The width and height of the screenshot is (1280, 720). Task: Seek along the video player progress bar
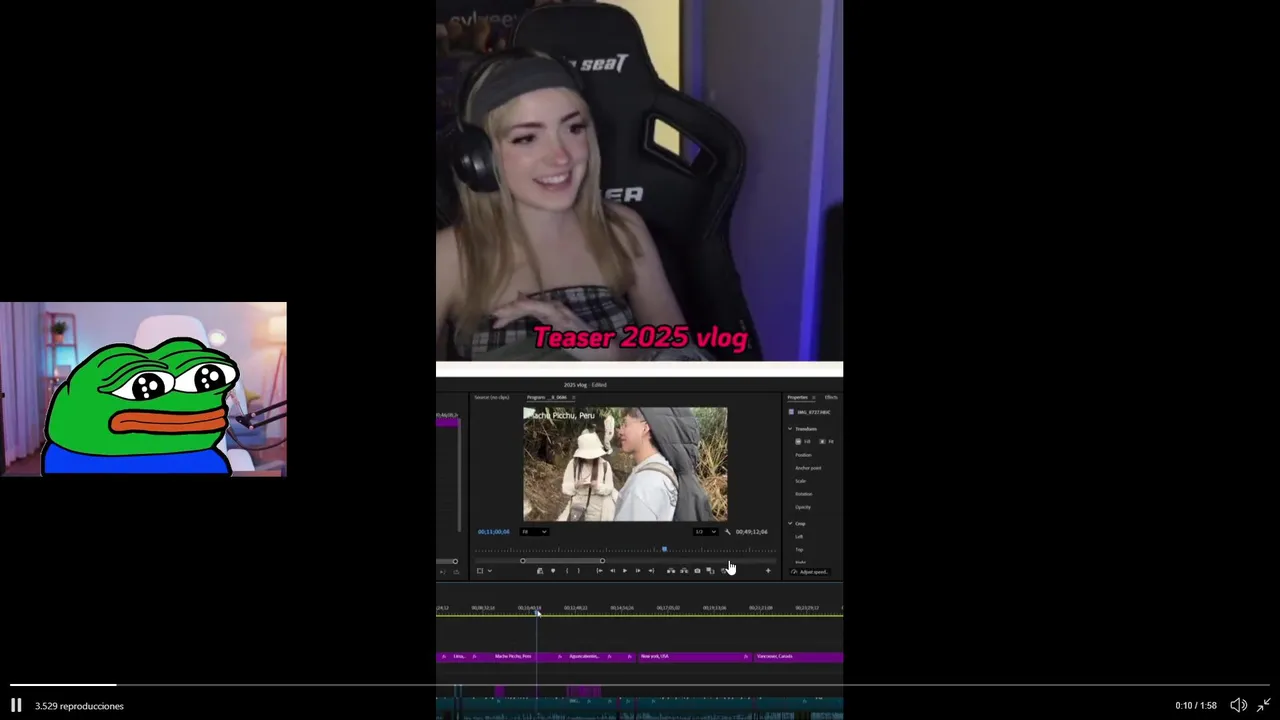(x=640, y=685)
